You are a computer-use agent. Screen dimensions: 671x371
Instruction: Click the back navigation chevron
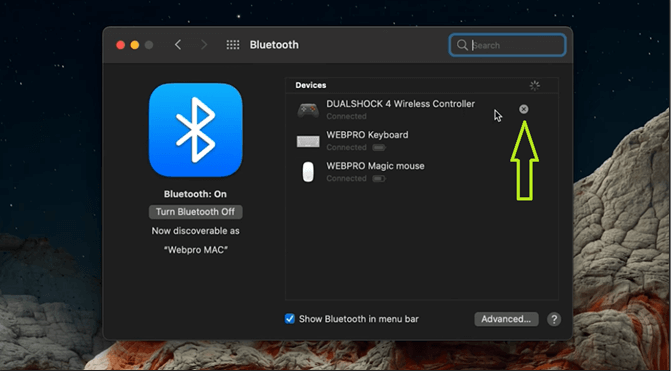[x=178, y=45]
